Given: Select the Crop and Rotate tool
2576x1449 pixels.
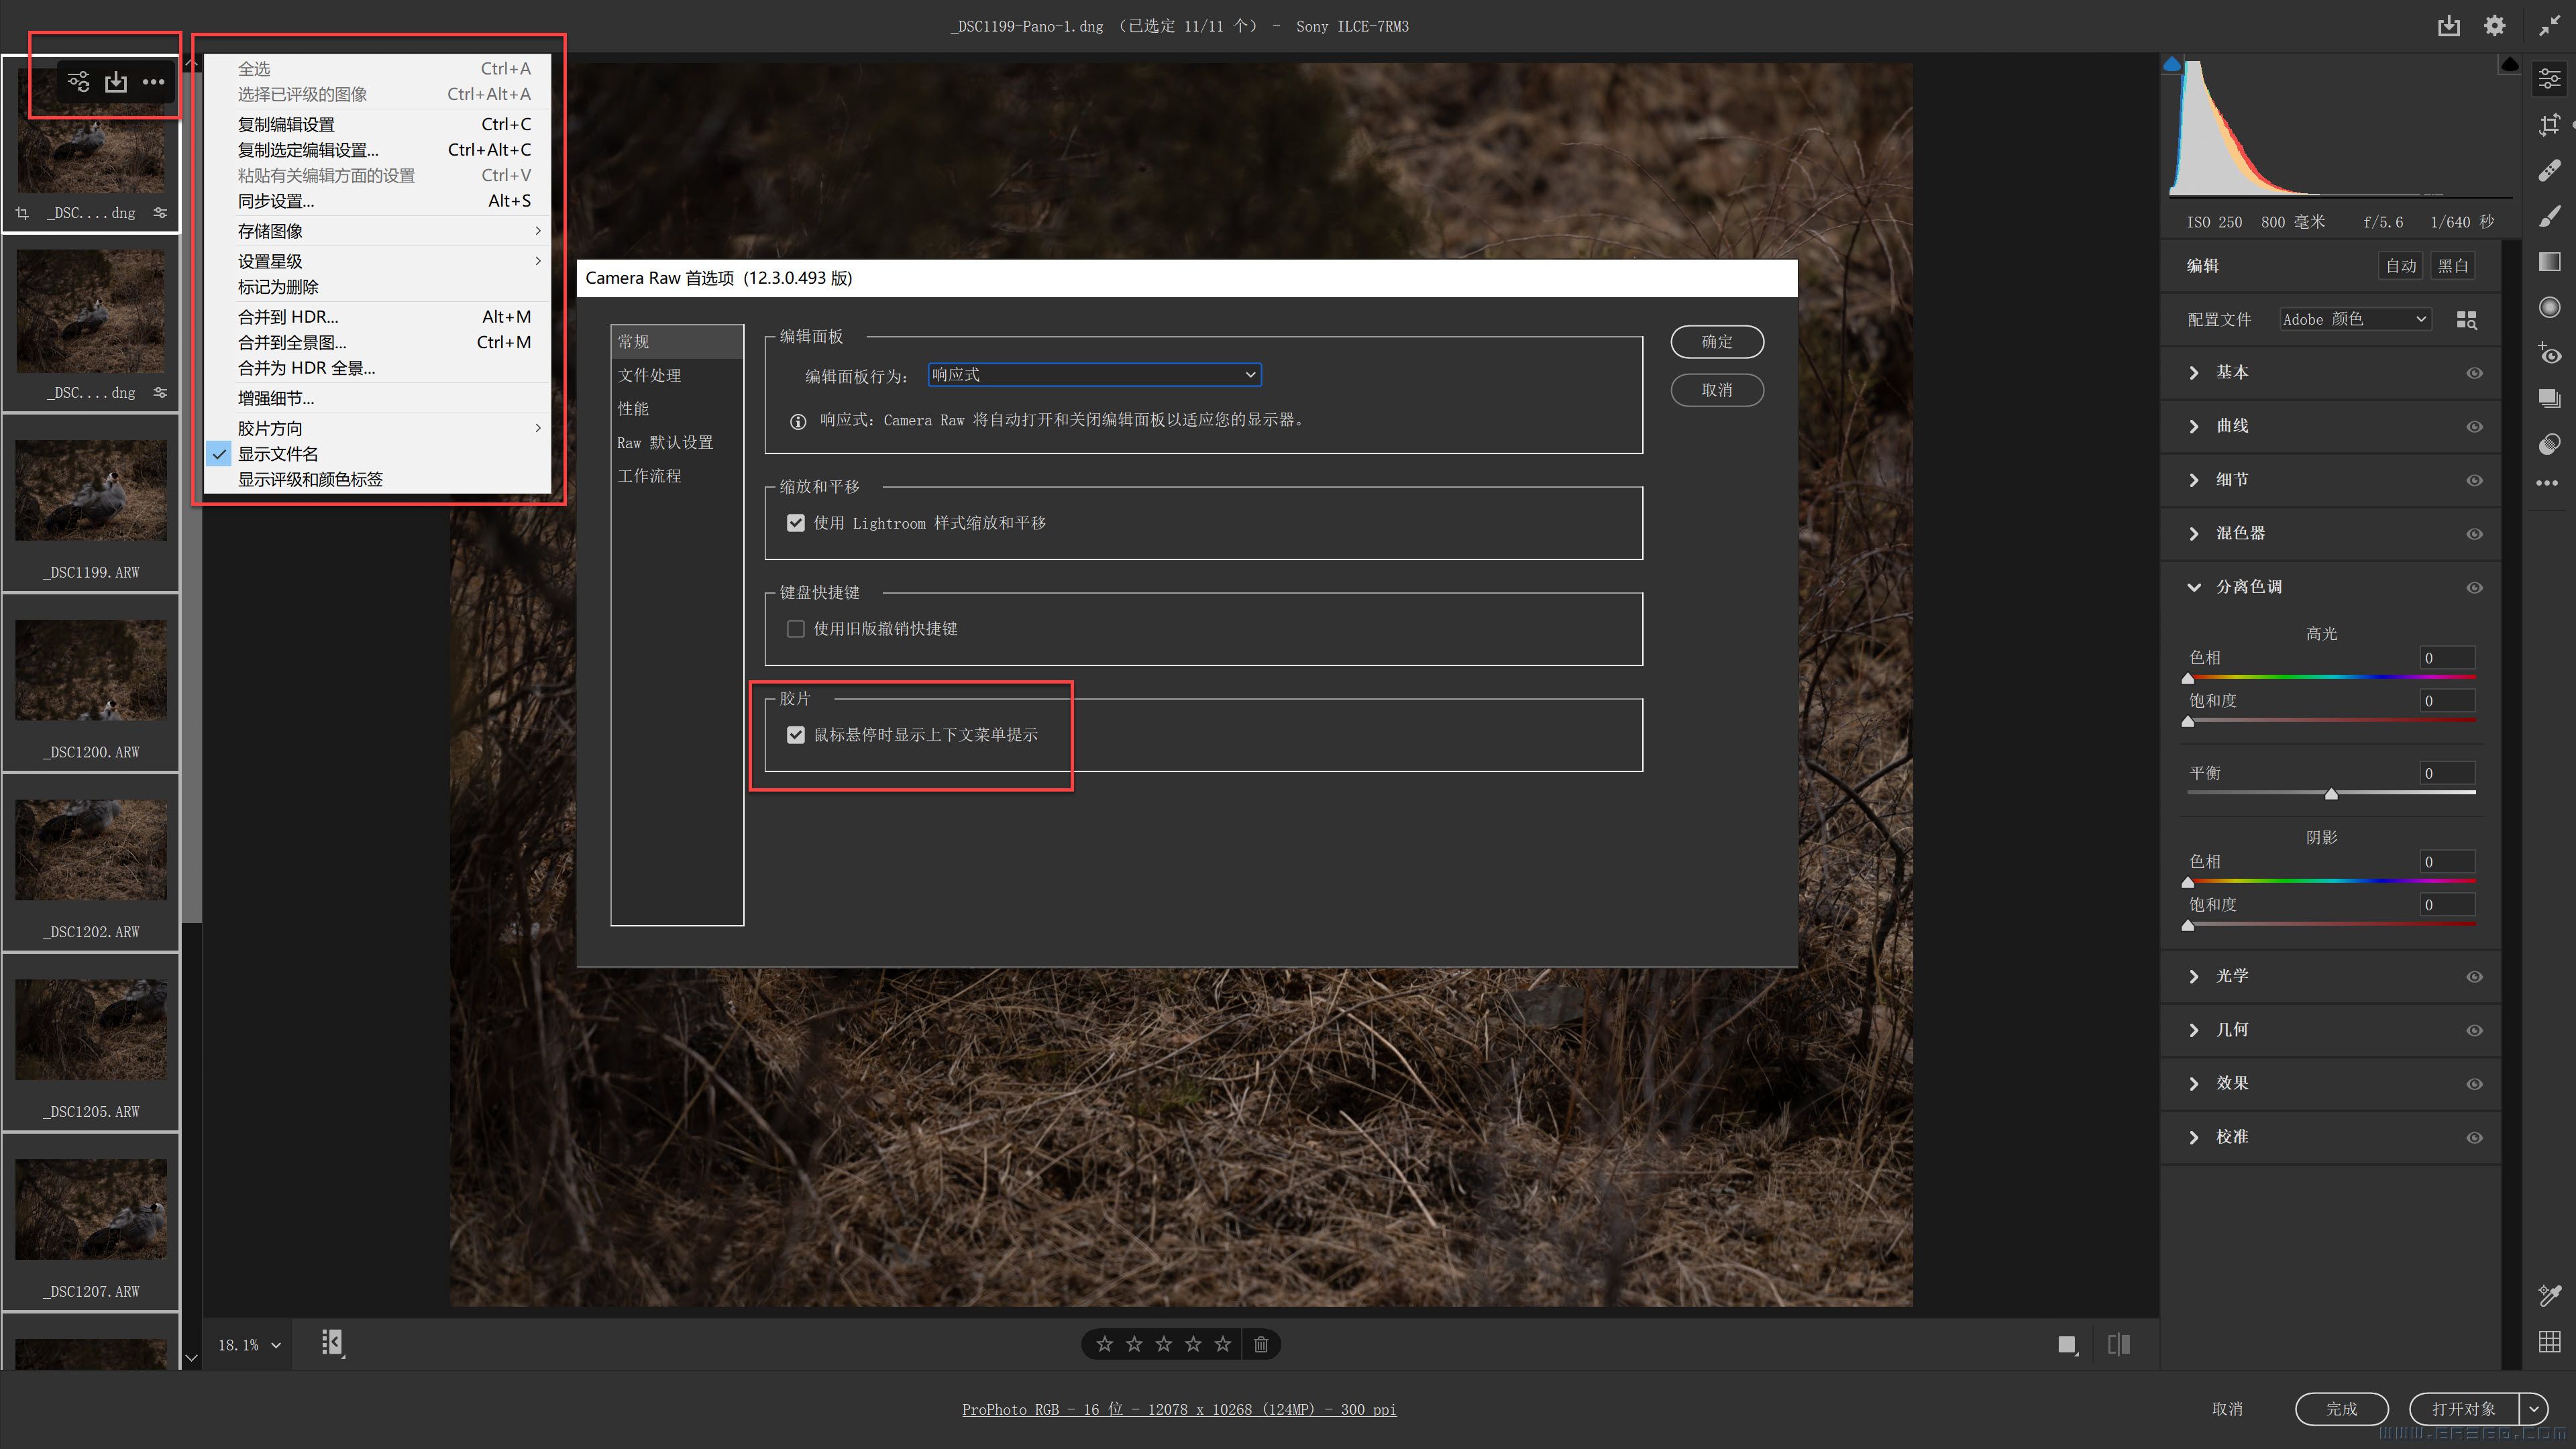Looking at the screenshot, I should coord(2549,124).
